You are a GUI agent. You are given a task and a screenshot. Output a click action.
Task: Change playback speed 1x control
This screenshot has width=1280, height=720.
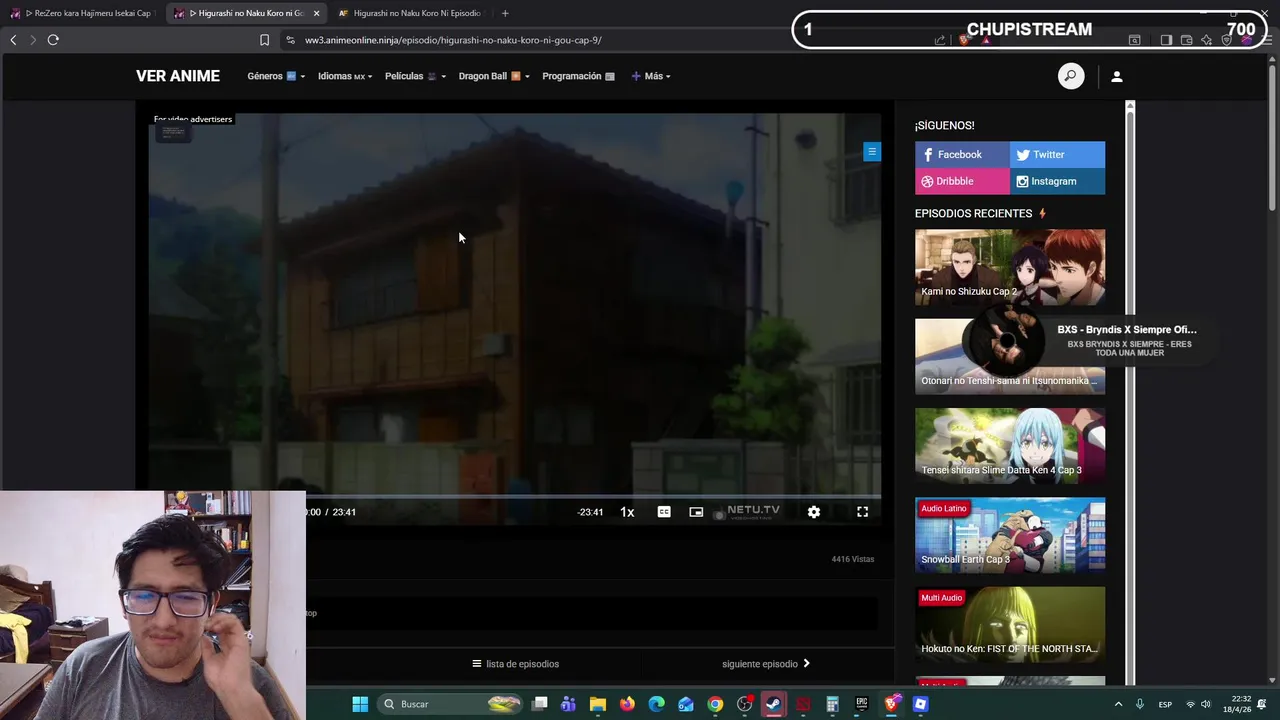click(627, 512)
